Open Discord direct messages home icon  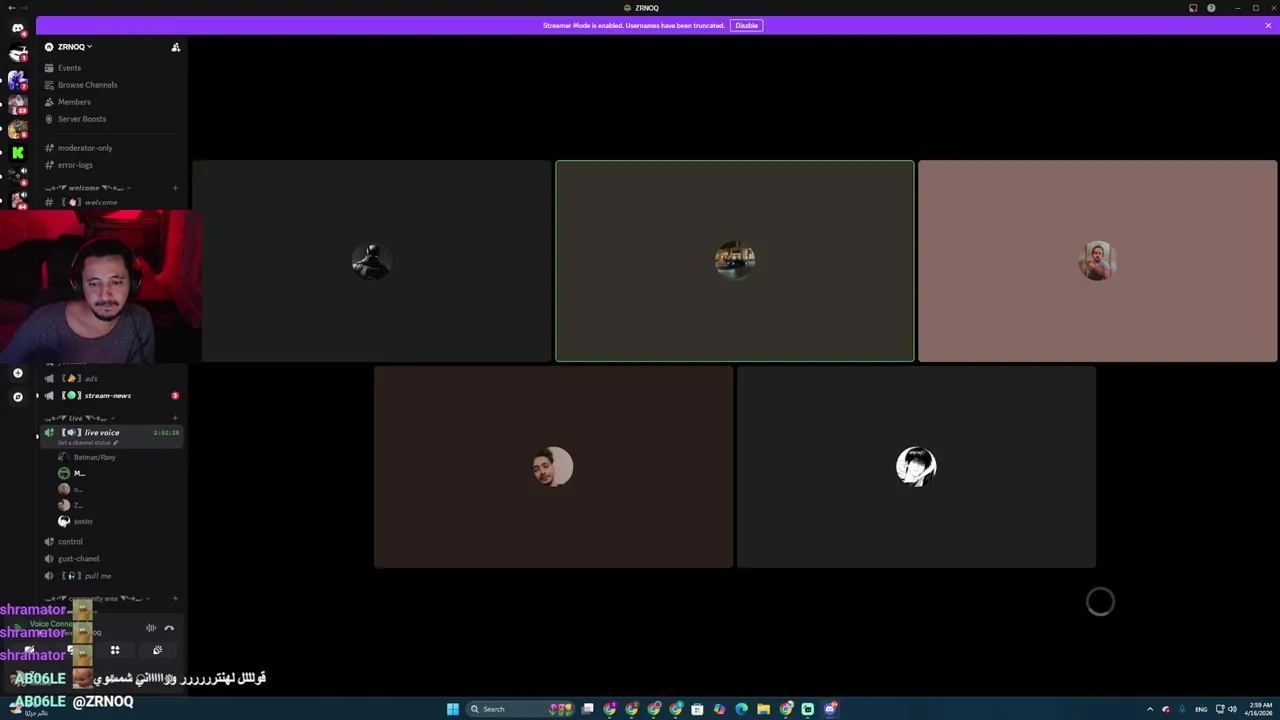(17, 28)
